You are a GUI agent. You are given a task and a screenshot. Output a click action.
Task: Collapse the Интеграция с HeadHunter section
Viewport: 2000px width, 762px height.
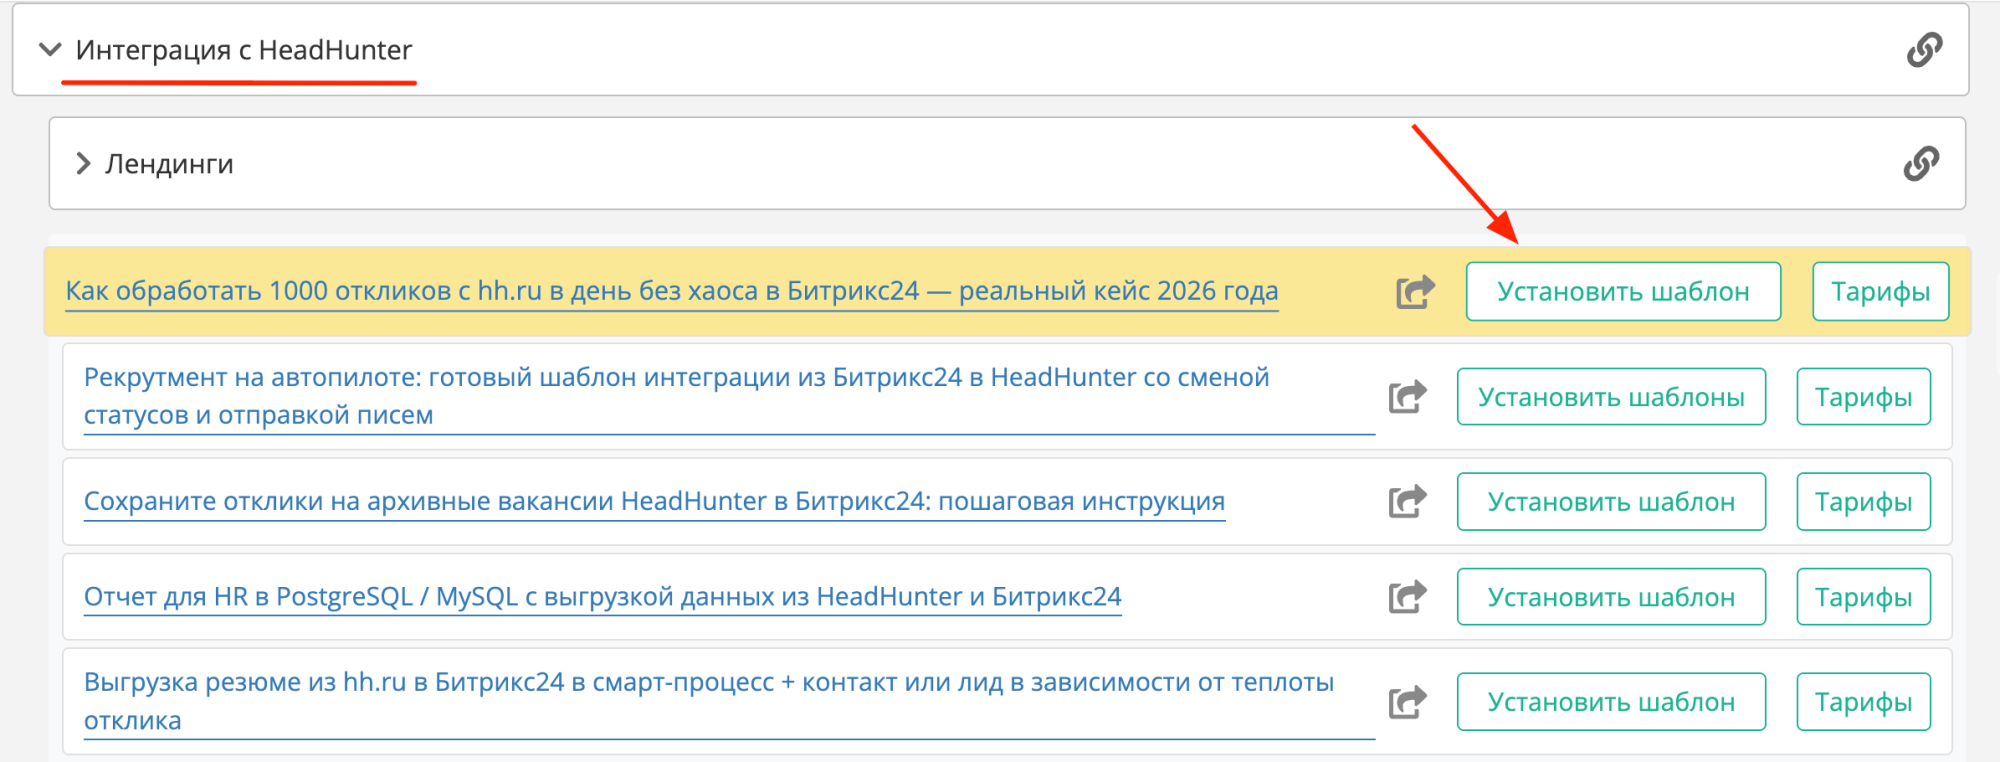50,50
